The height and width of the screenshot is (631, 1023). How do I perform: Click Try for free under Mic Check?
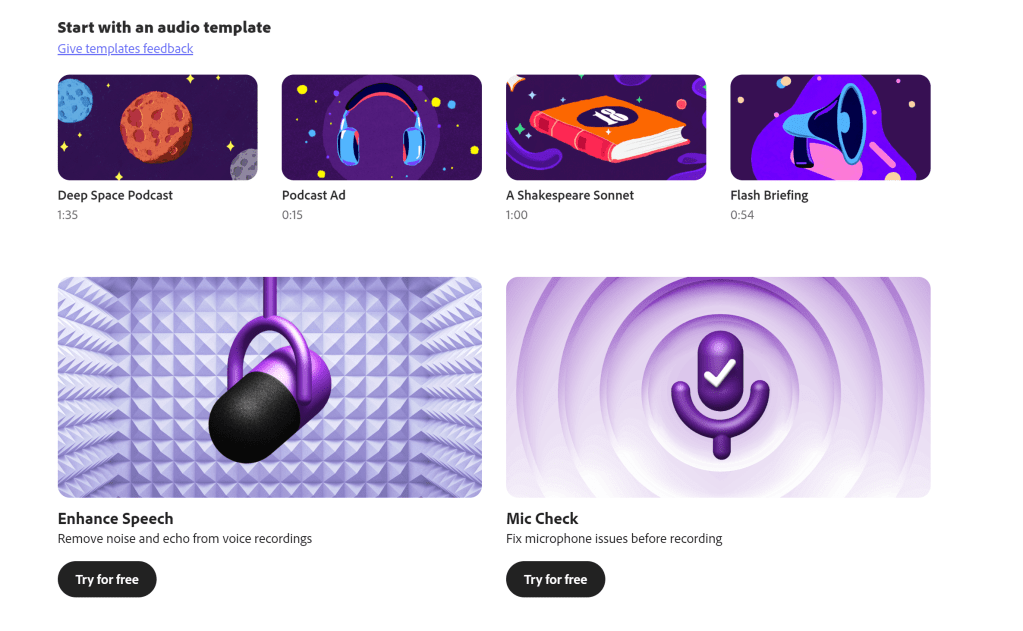point(556,579)
